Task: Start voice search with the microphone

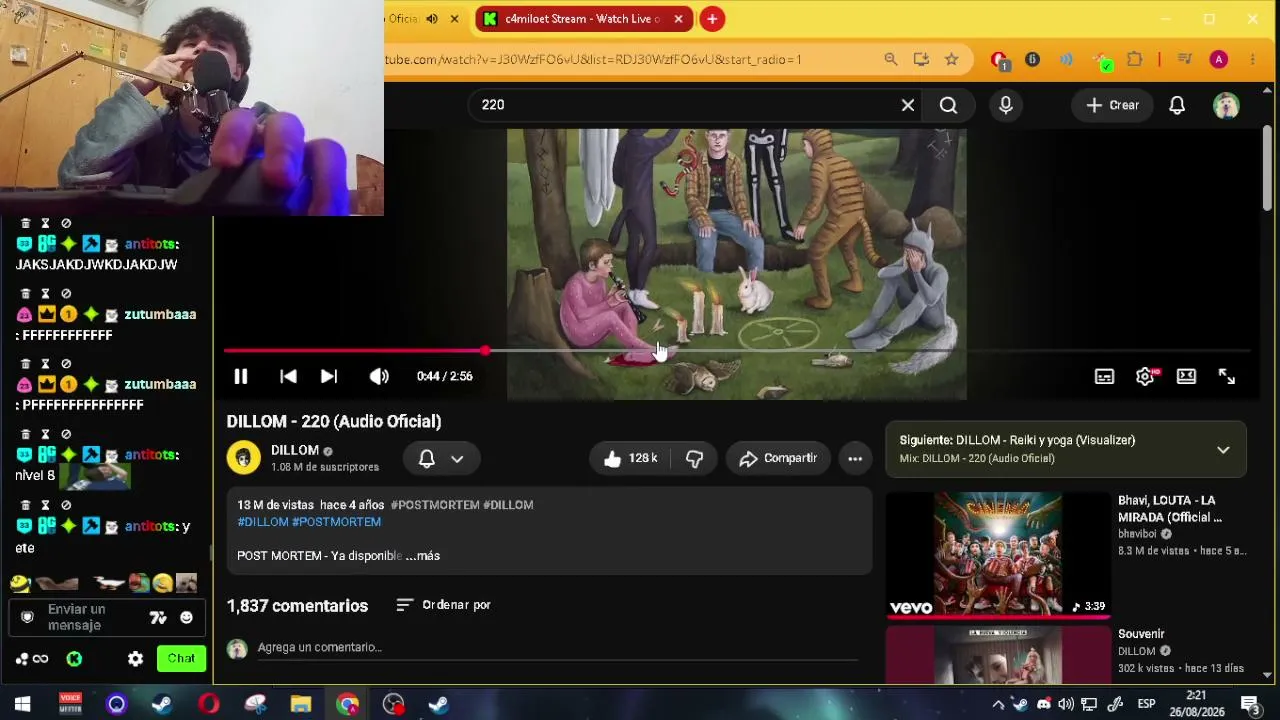Action: tap(1006, 105)
